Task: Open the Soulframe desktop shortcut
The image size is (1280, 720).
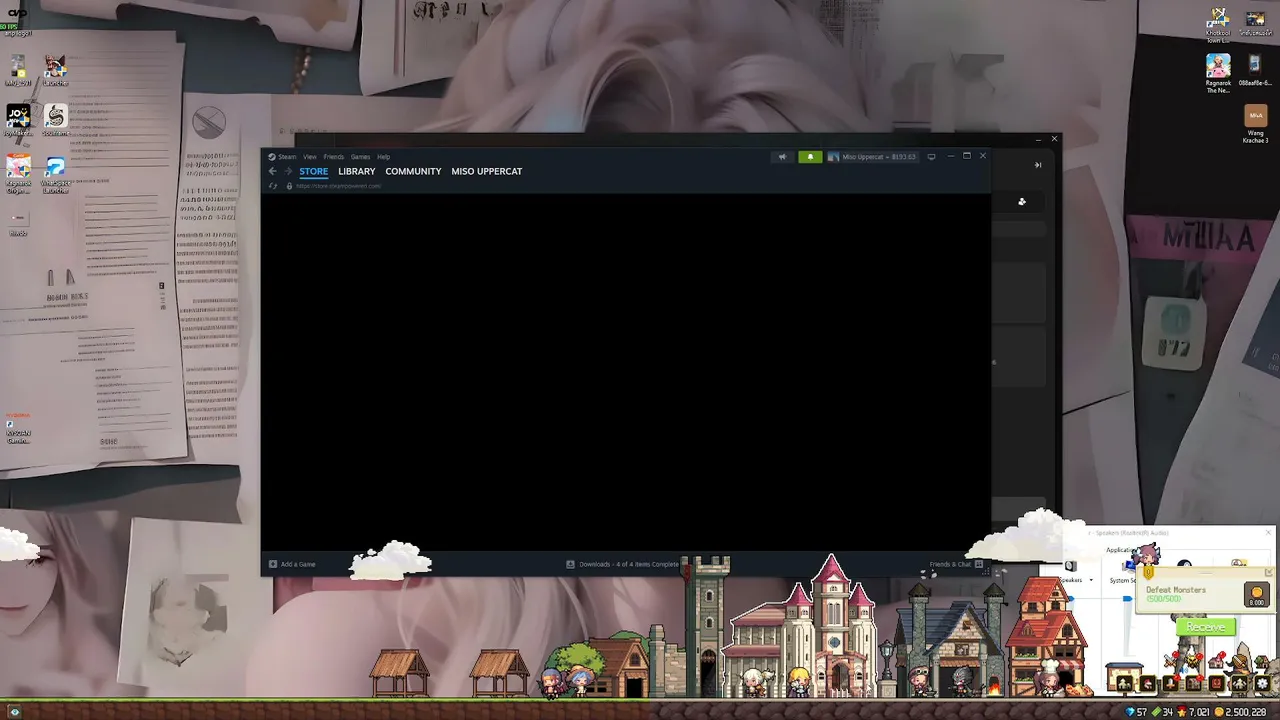Action: pyautogui.click(x=55, y=120)
